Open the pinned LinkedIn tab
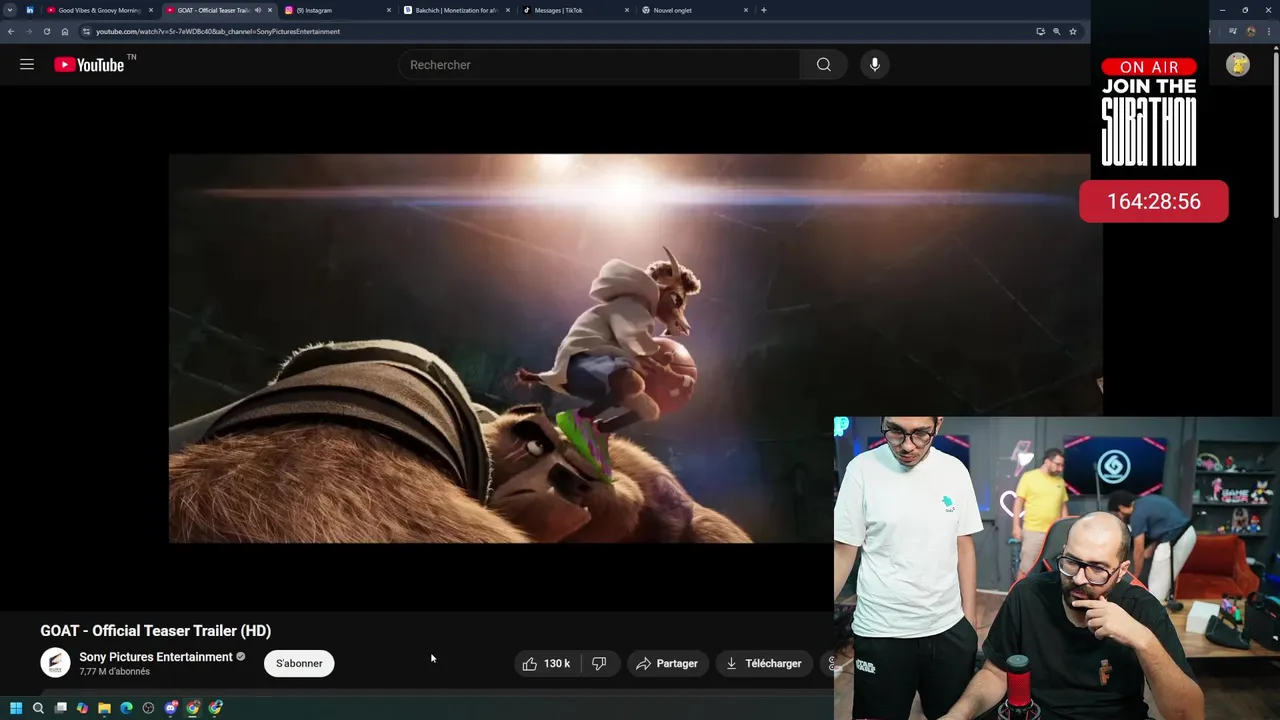Image resolution: width=1280 pixels, height=720 pixels. click(x=30, y=10)
